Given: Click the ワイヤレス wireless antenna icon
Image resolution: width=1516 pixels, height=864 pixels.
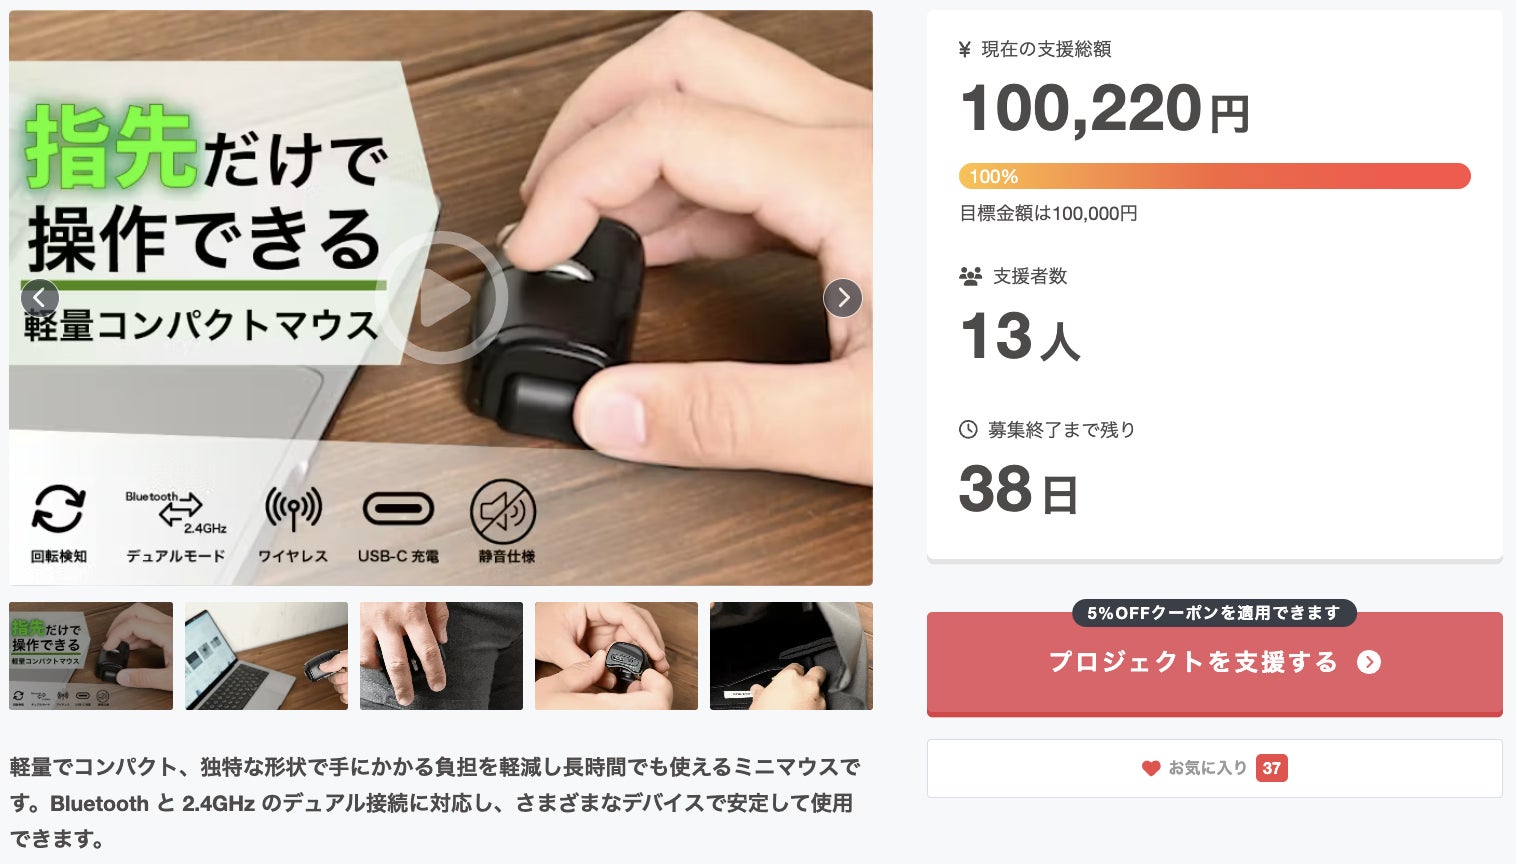Looking at the screenshot, I should pyautogui.click(x=293, y=509).
